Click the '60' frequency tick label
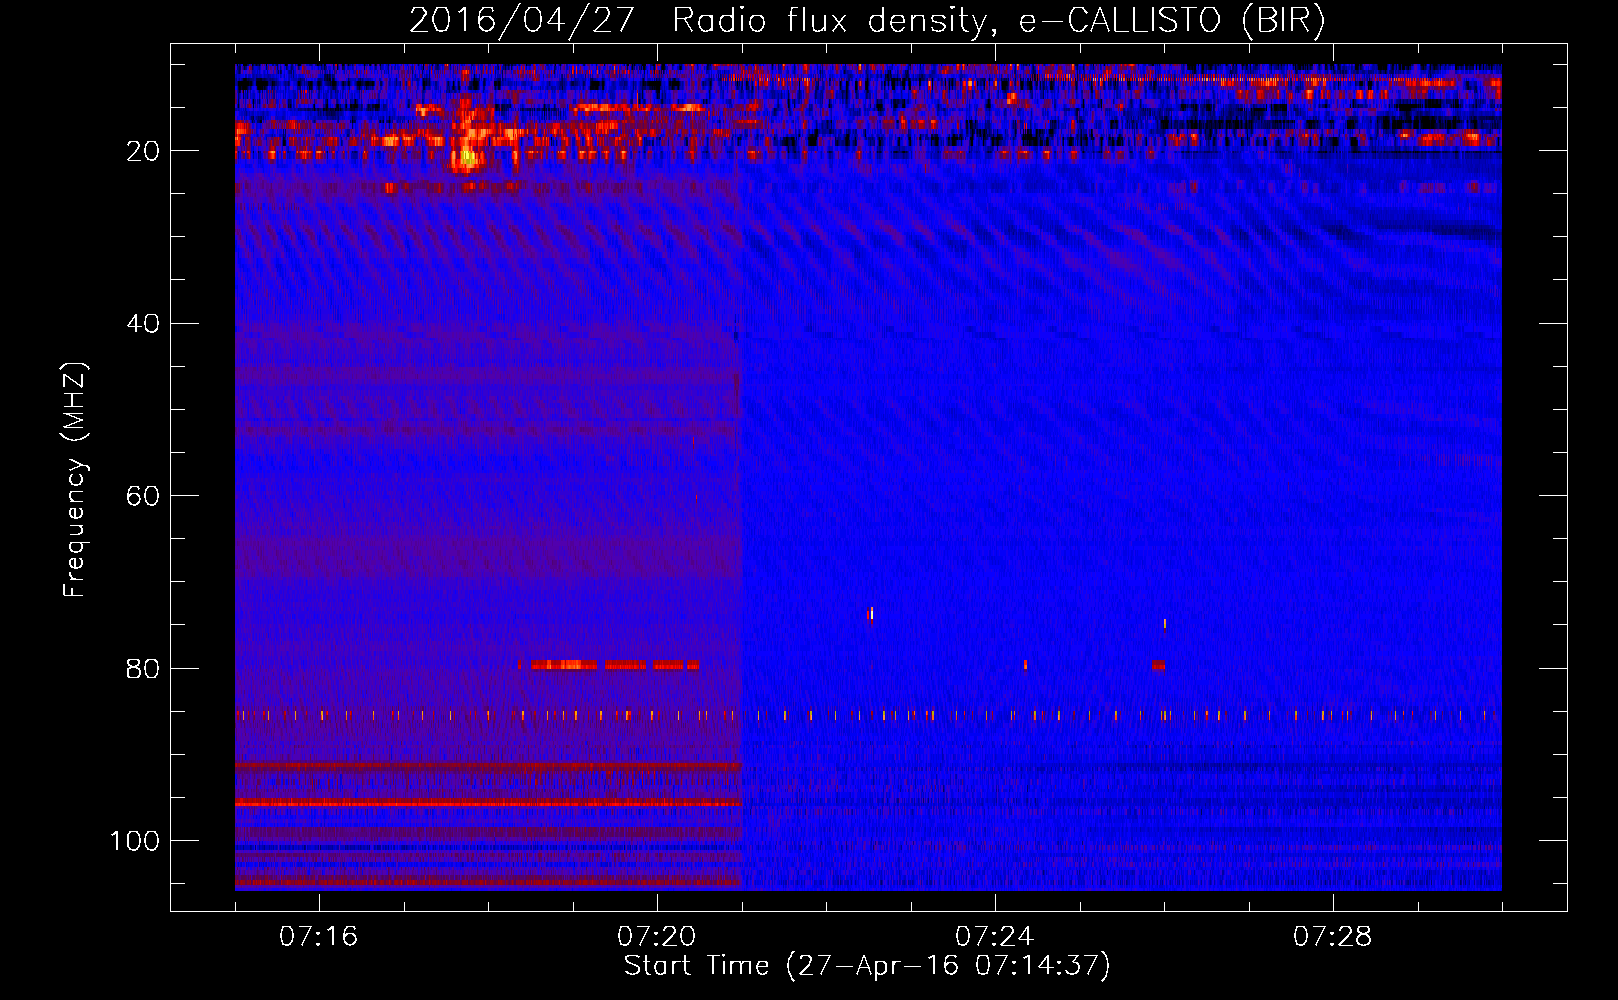This screenshot has width=1618, height=1000. click(143, 496)
